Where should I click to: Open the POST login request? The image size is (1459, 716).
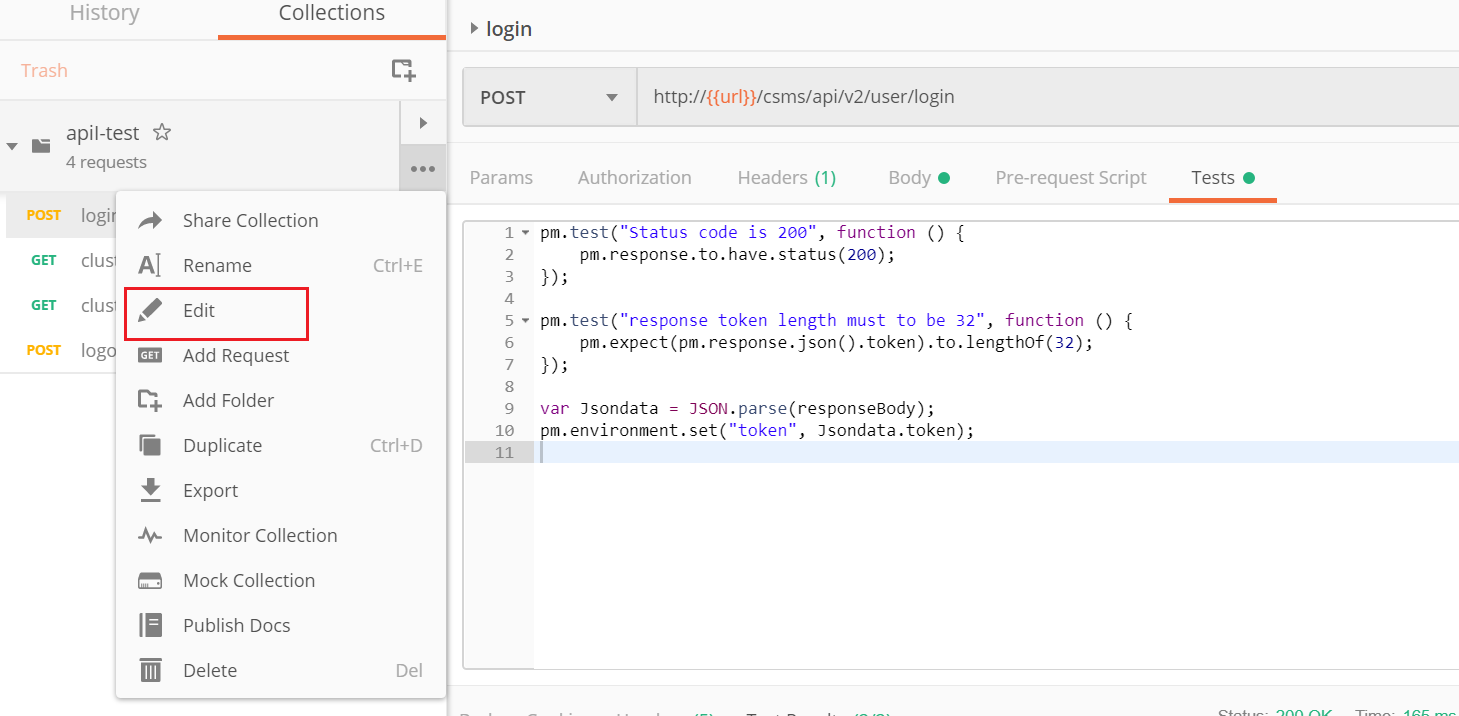(x=60, y=215)
